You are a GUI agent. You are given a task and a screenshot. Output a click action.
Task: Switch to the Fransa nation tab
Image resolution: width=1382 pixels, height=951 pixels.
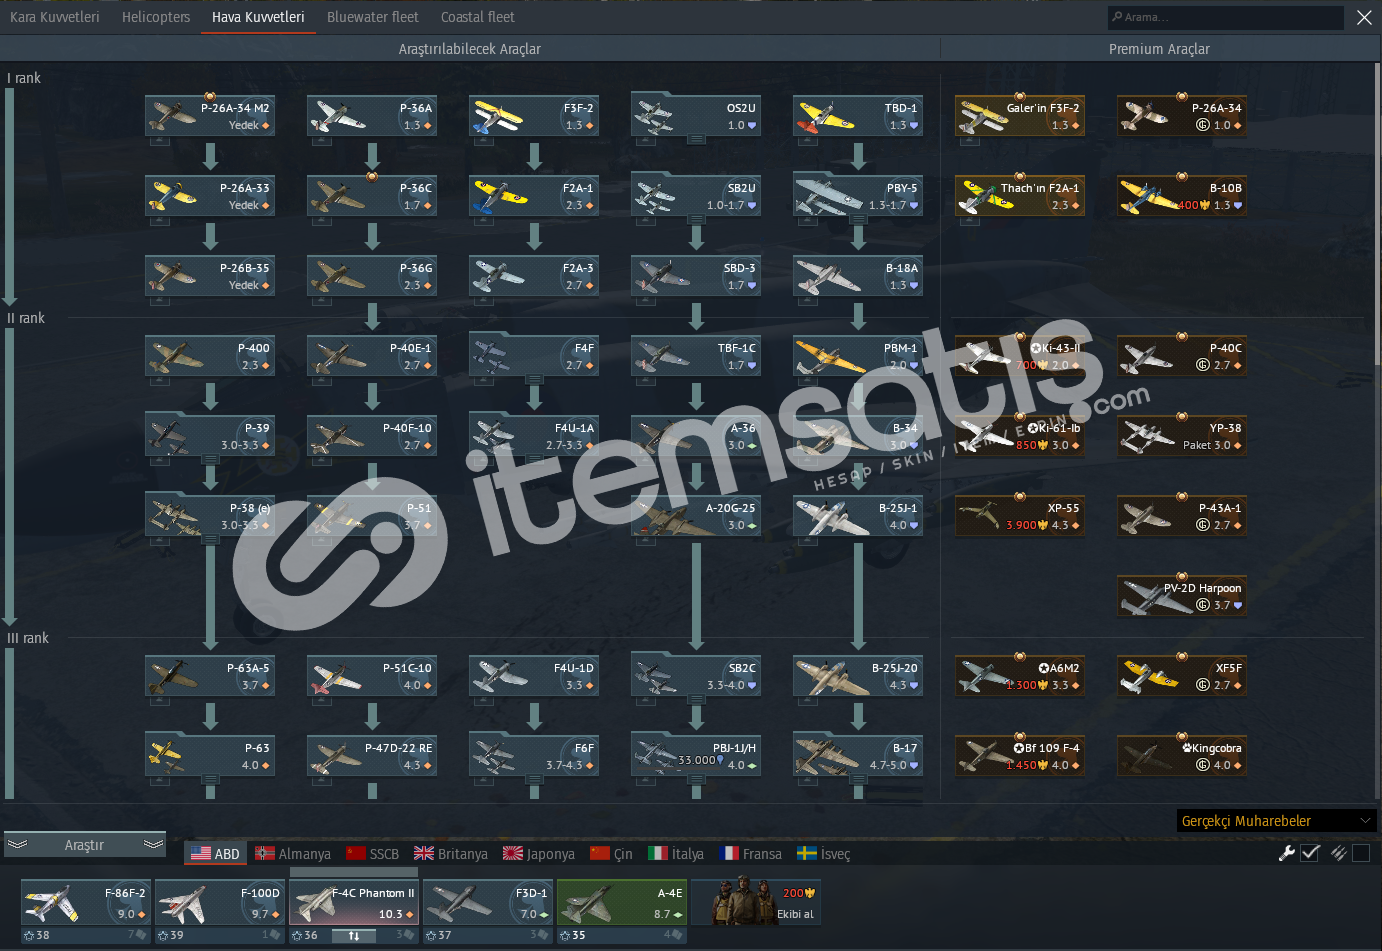pos(750,854)
